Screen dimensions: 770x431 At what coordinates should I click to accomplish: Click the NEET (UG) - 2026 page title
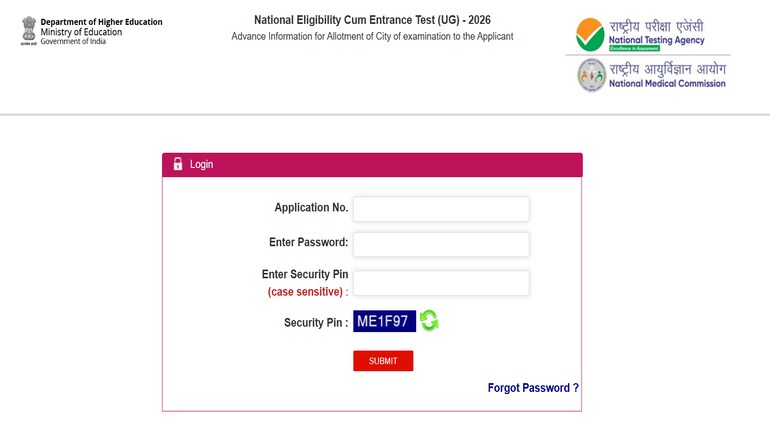point(372,20)
